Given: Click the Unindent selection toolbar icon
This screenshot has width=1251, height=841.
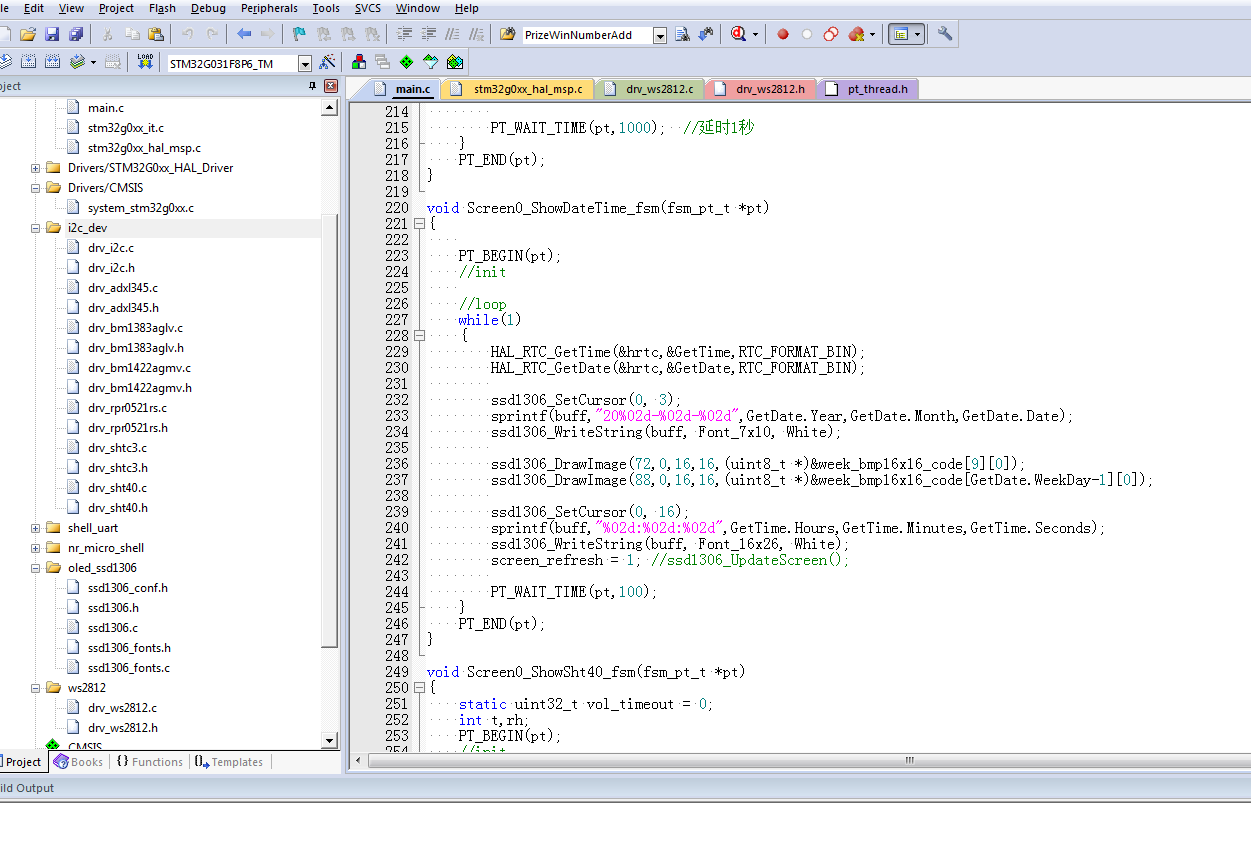Looking at the screenshot, I should (429, 34).
